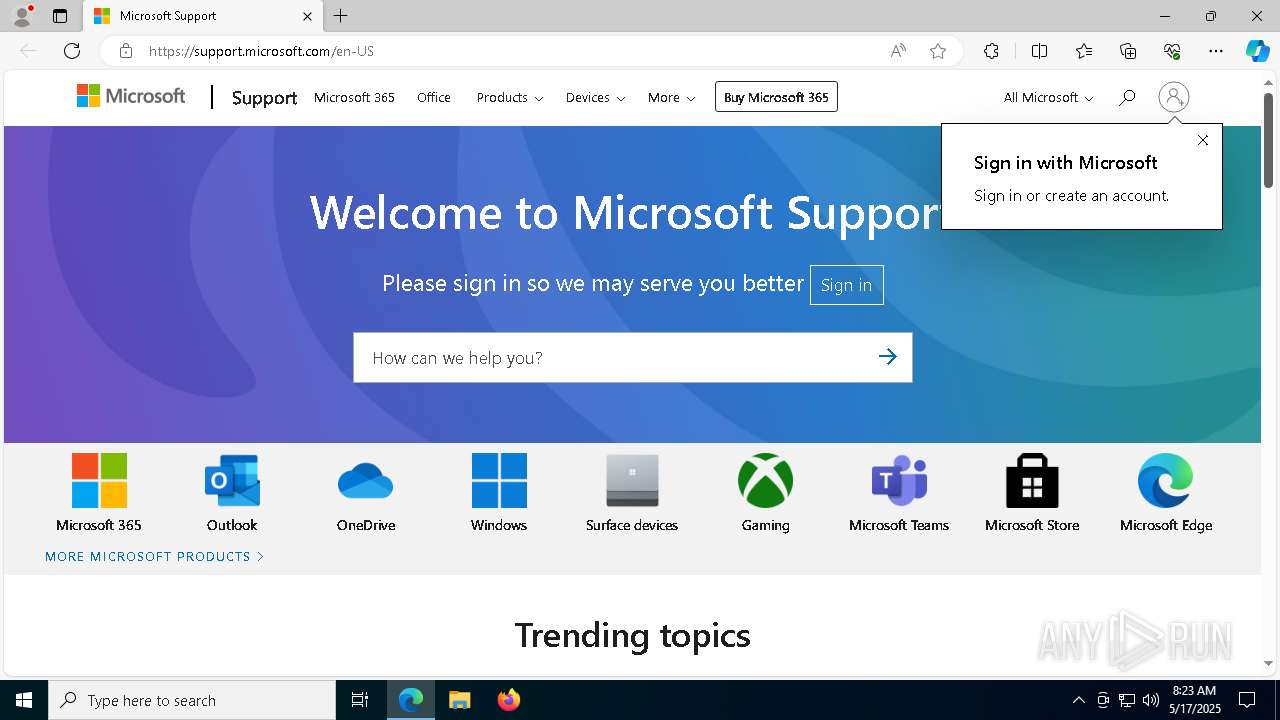The width and height of the screenshot is (1280, 720).
Task: Click the account sign-in avatar icon
Action: 1174,97
